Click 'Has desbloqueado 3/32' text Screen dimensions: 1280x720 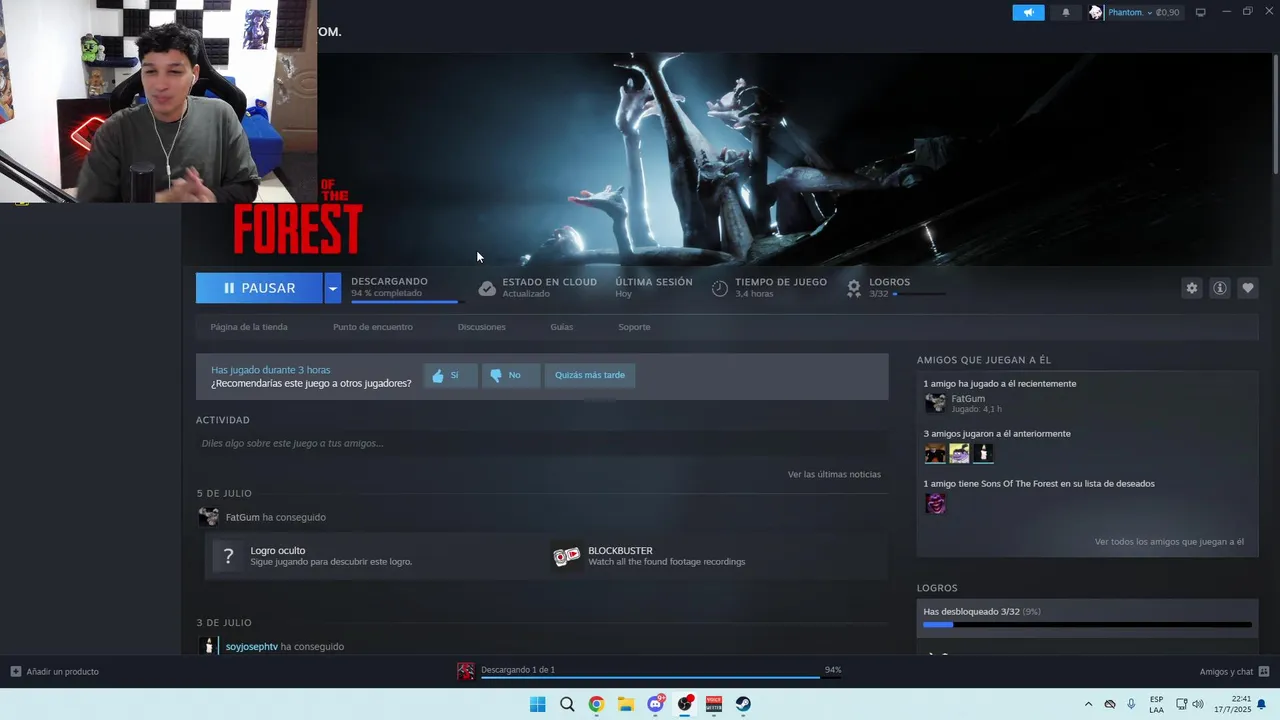pyautogui.click(x=971, y=612)
